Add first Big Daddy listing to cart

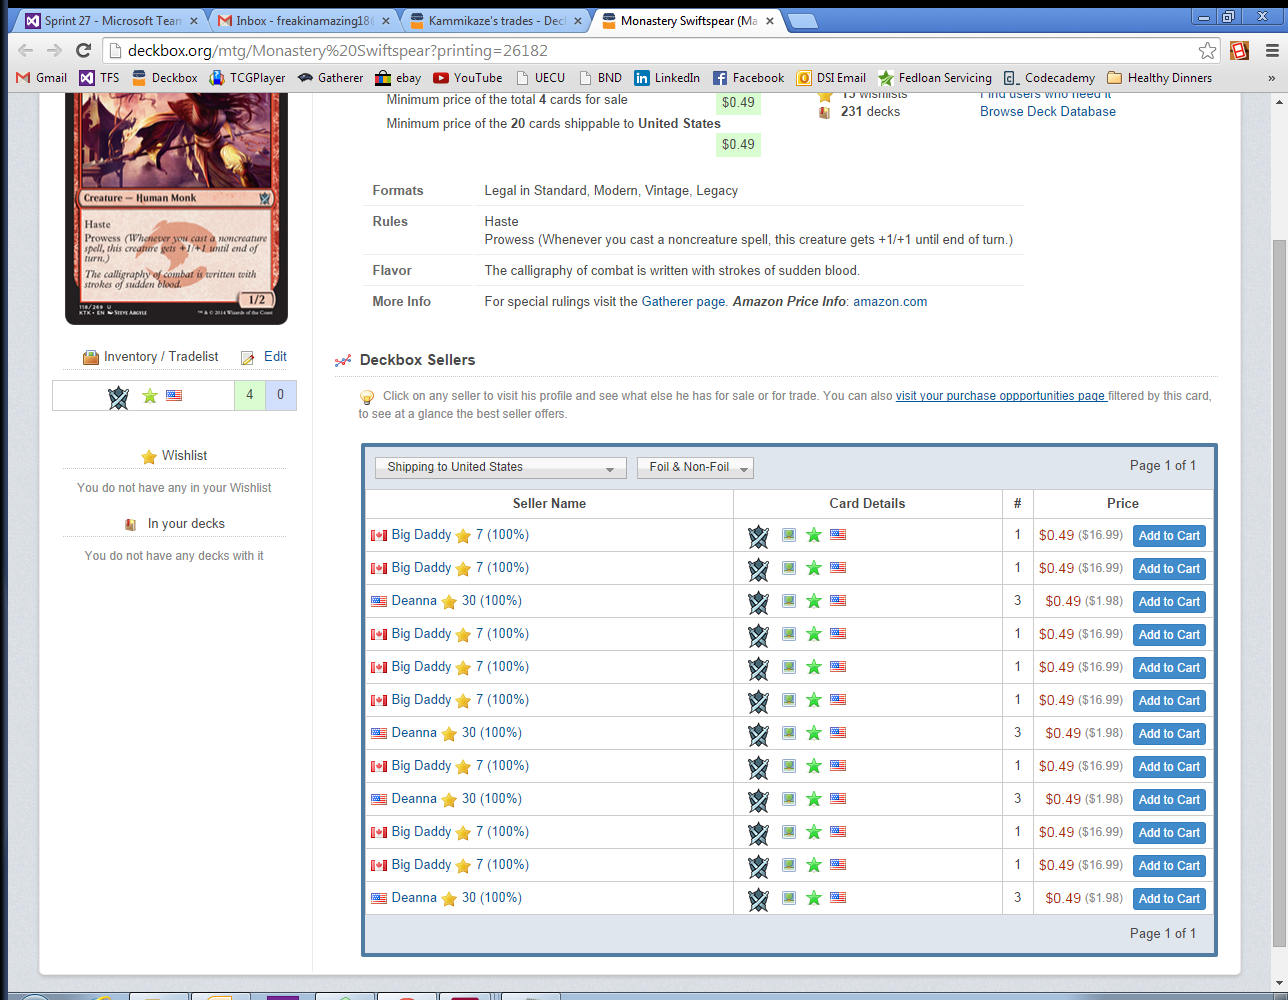1168,536
